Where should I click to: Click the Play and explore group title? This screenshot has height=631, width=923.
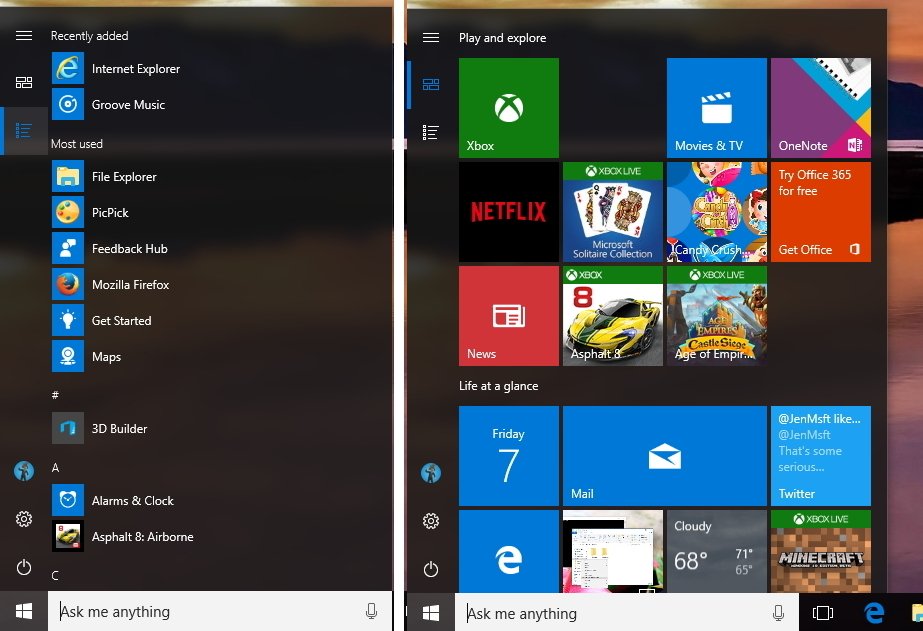(x=503, y=38)
